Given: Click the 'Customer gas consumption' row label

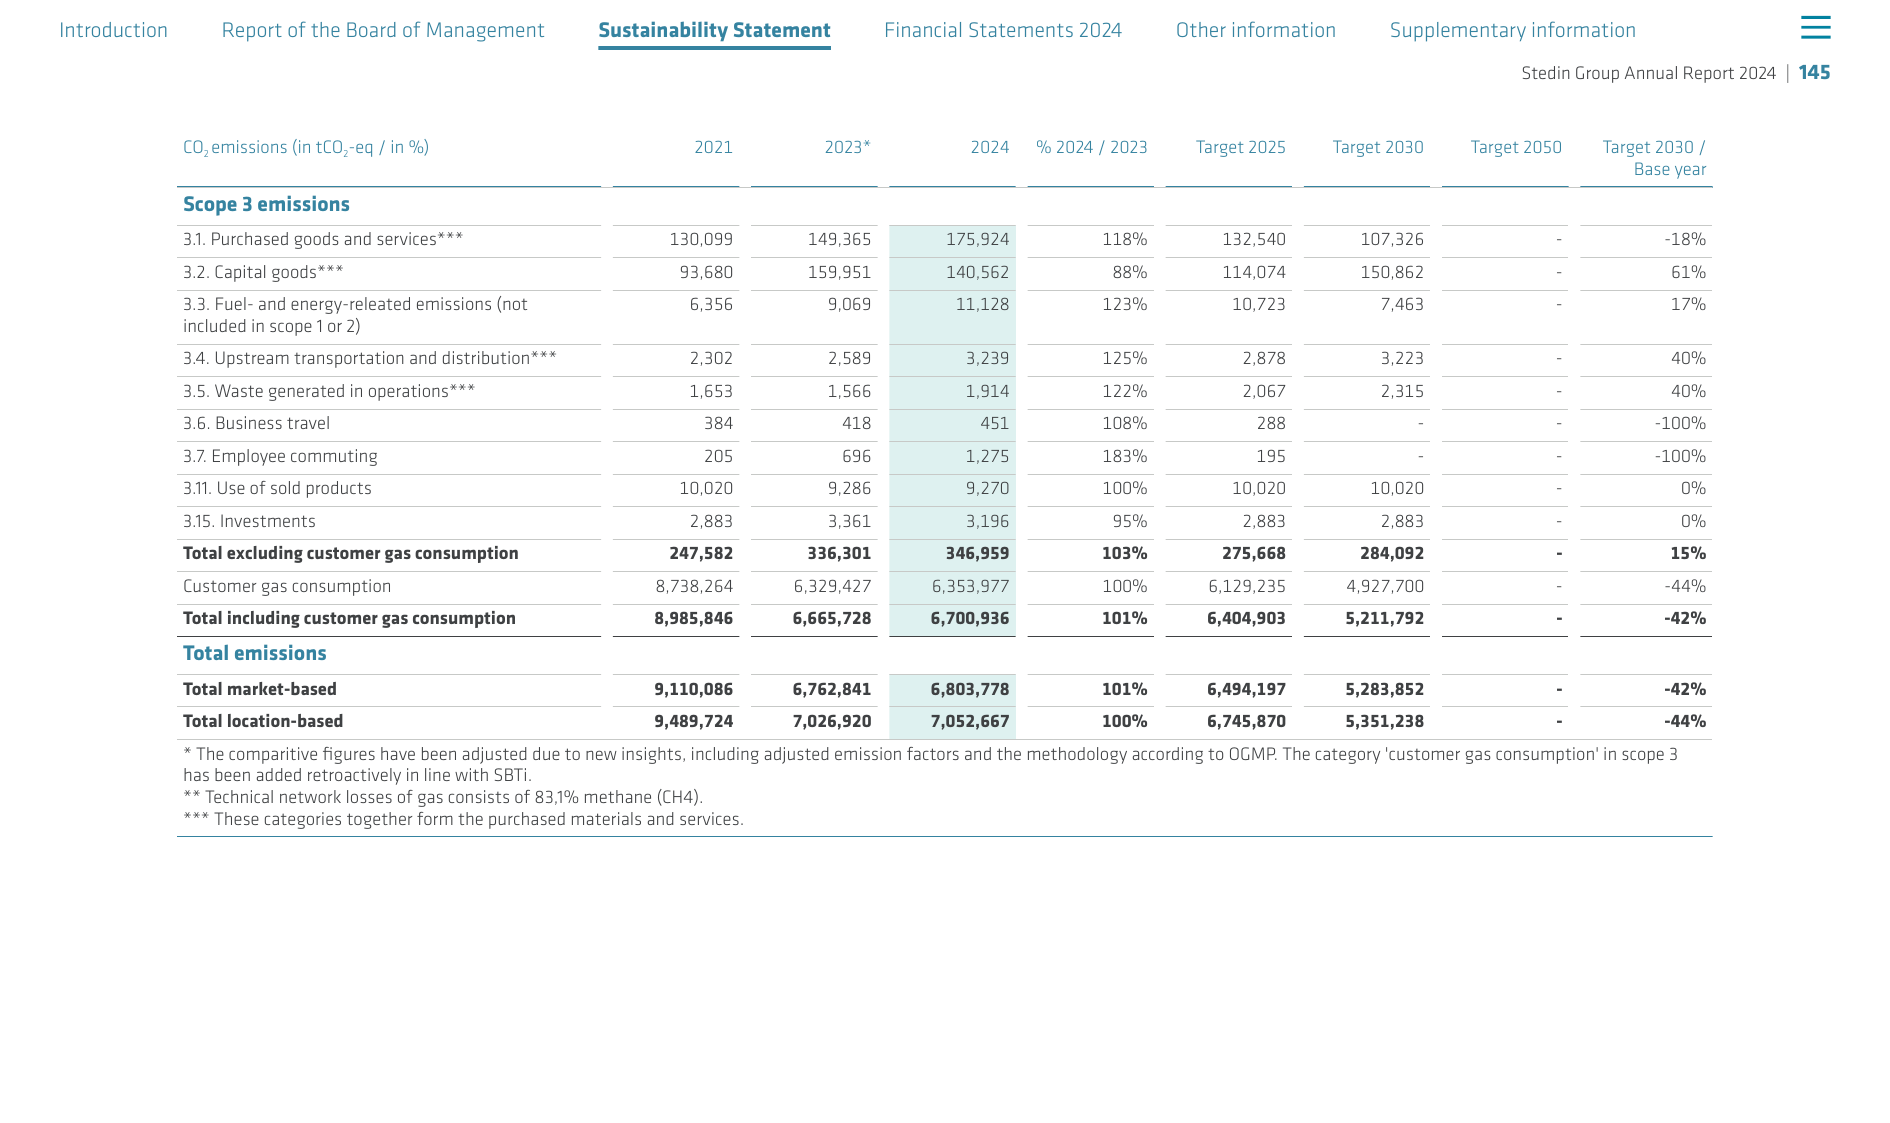Looking at the screenshot, I should coord(287,586).
